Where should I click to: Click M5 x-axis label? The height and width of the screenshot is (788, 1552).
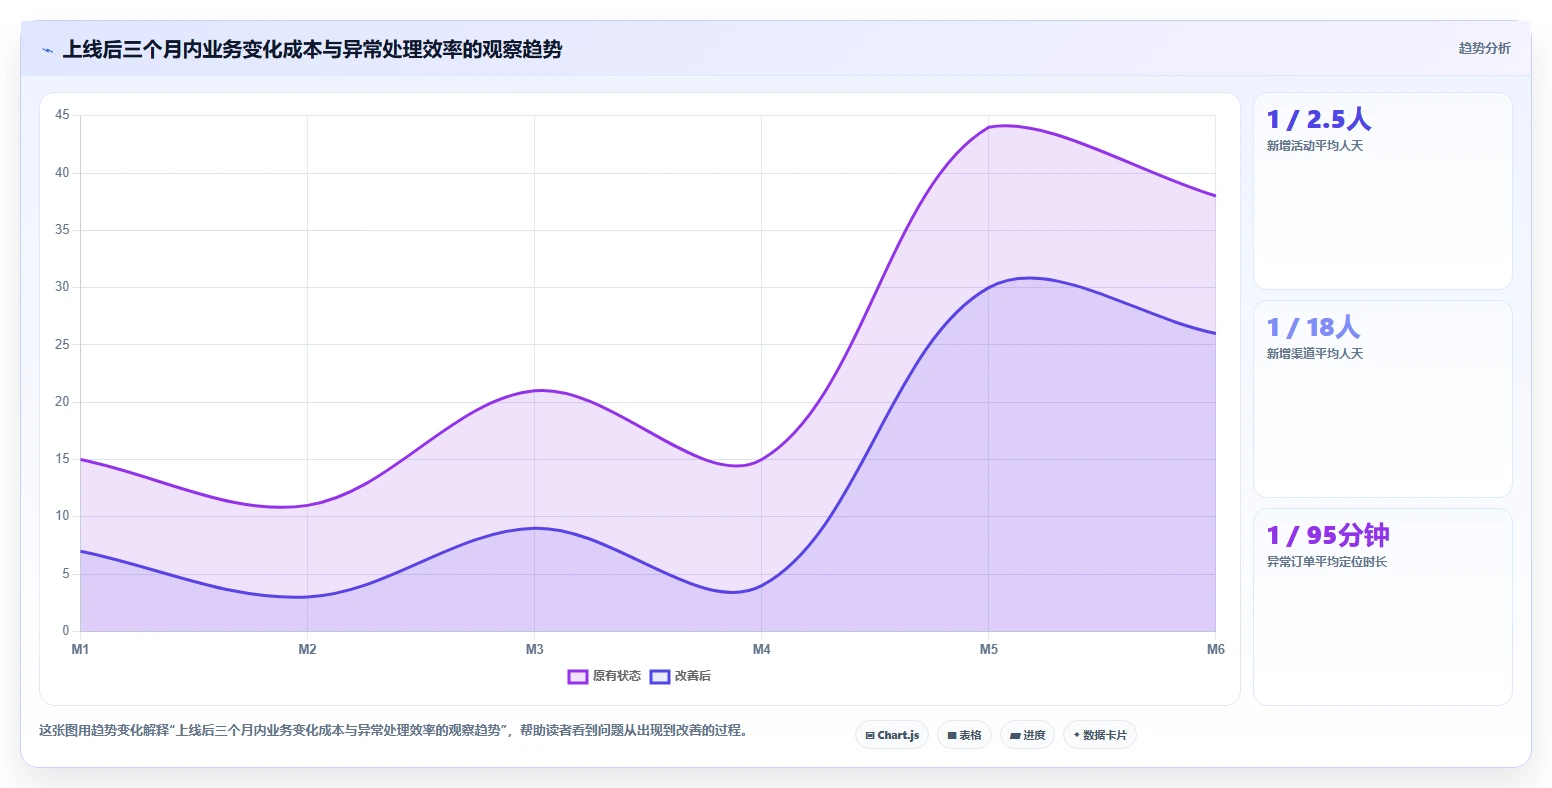coord(988,650)
